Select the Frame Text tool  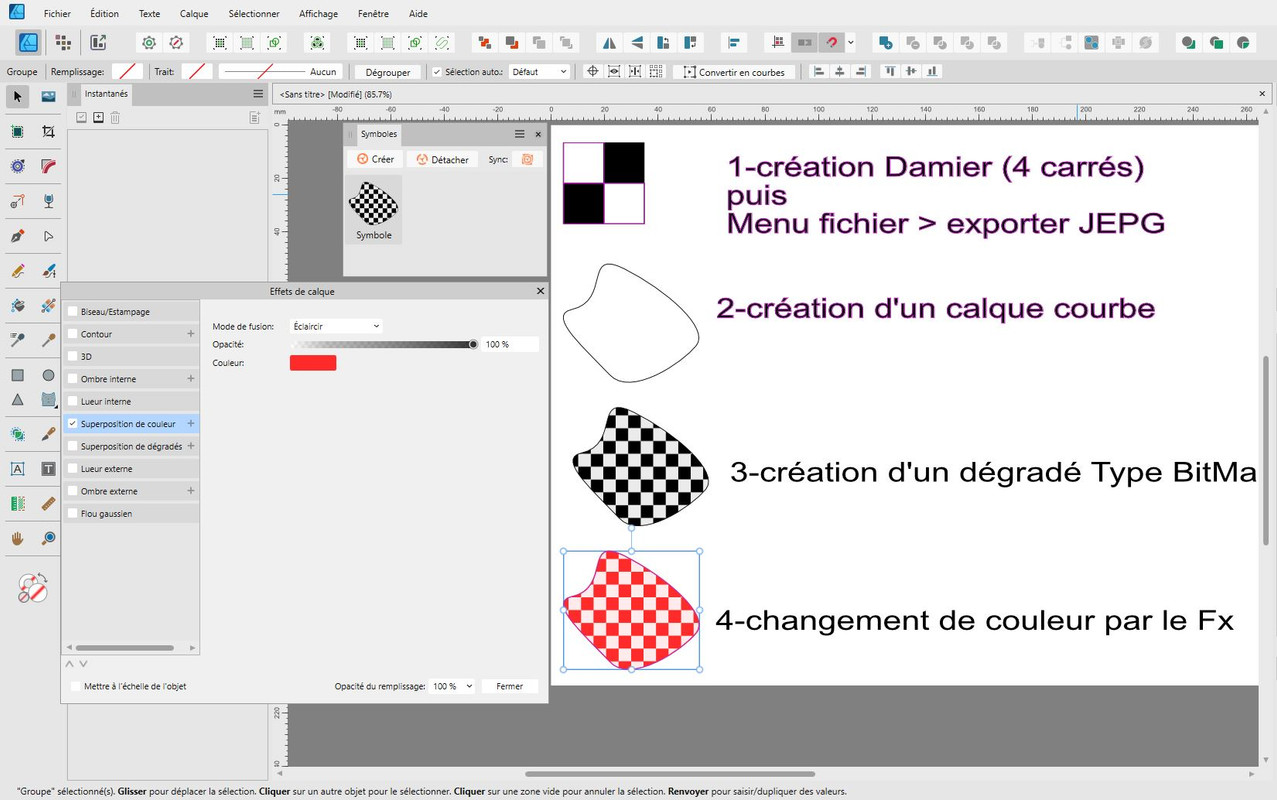[x=48, y=469]
